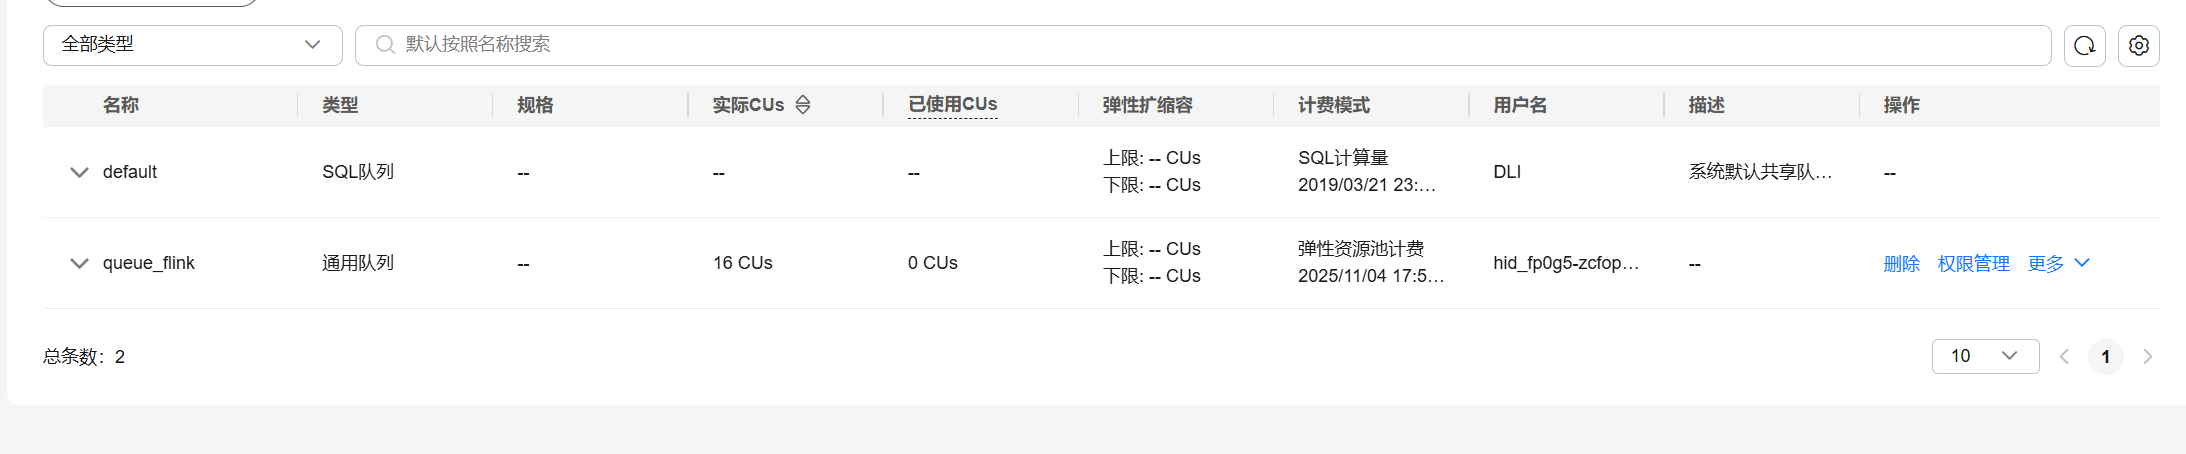The height and width of the screenshot is (454, 2186).
Task: Expand the queue_flink row details
Action: coord(79,263)
